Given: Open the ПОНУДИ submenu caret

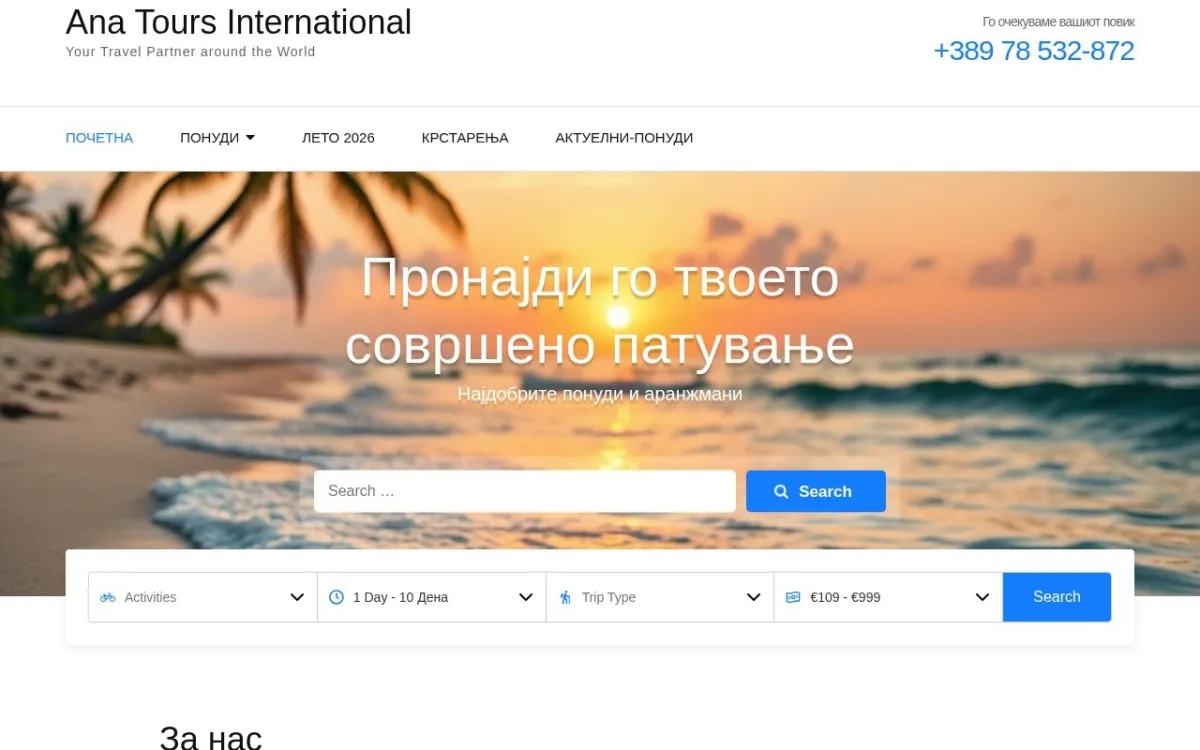Looking at the screenshot, I should point(250,138).
